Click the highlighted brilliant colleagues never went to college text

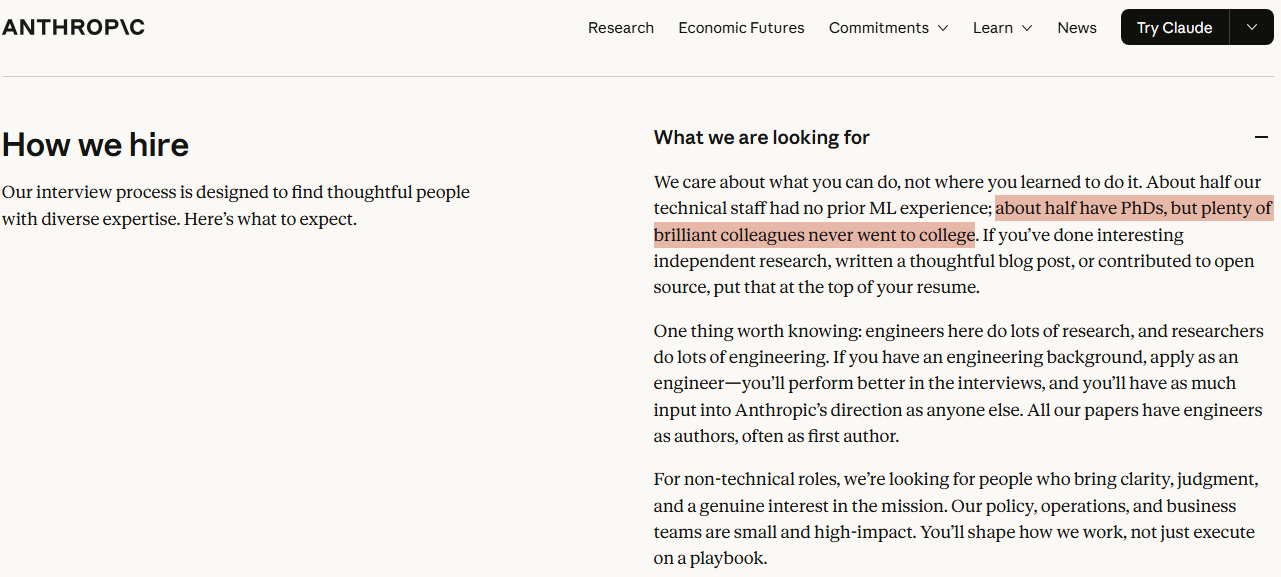point(814,235)
